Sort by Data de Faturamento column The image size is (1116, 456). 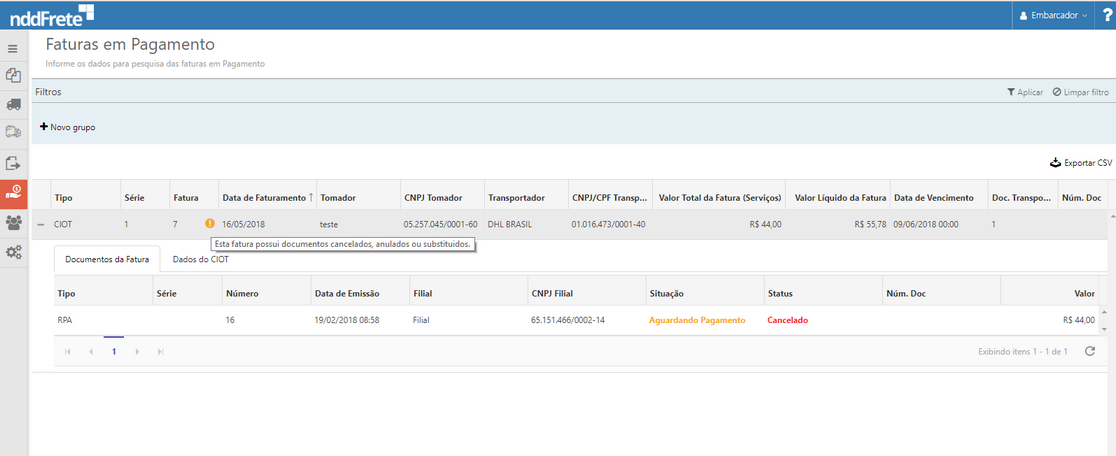point(265,197)
